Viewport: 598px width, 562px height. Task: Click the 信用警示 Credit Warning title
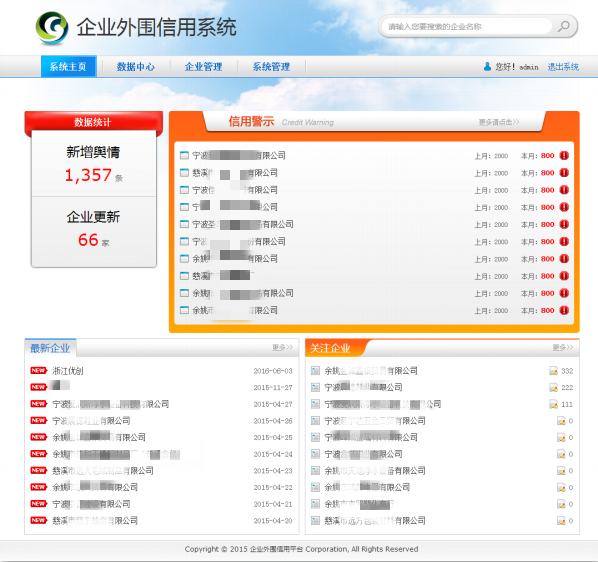pyautogui.click(x=281, y=122)
